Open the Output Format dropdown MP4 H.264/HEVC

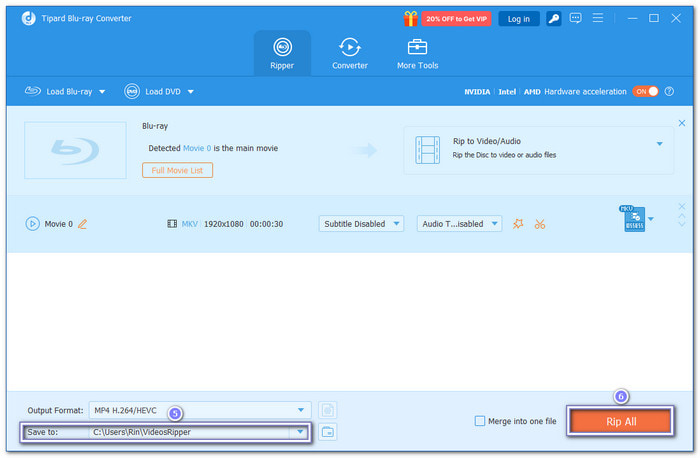(x=200, y=410)
